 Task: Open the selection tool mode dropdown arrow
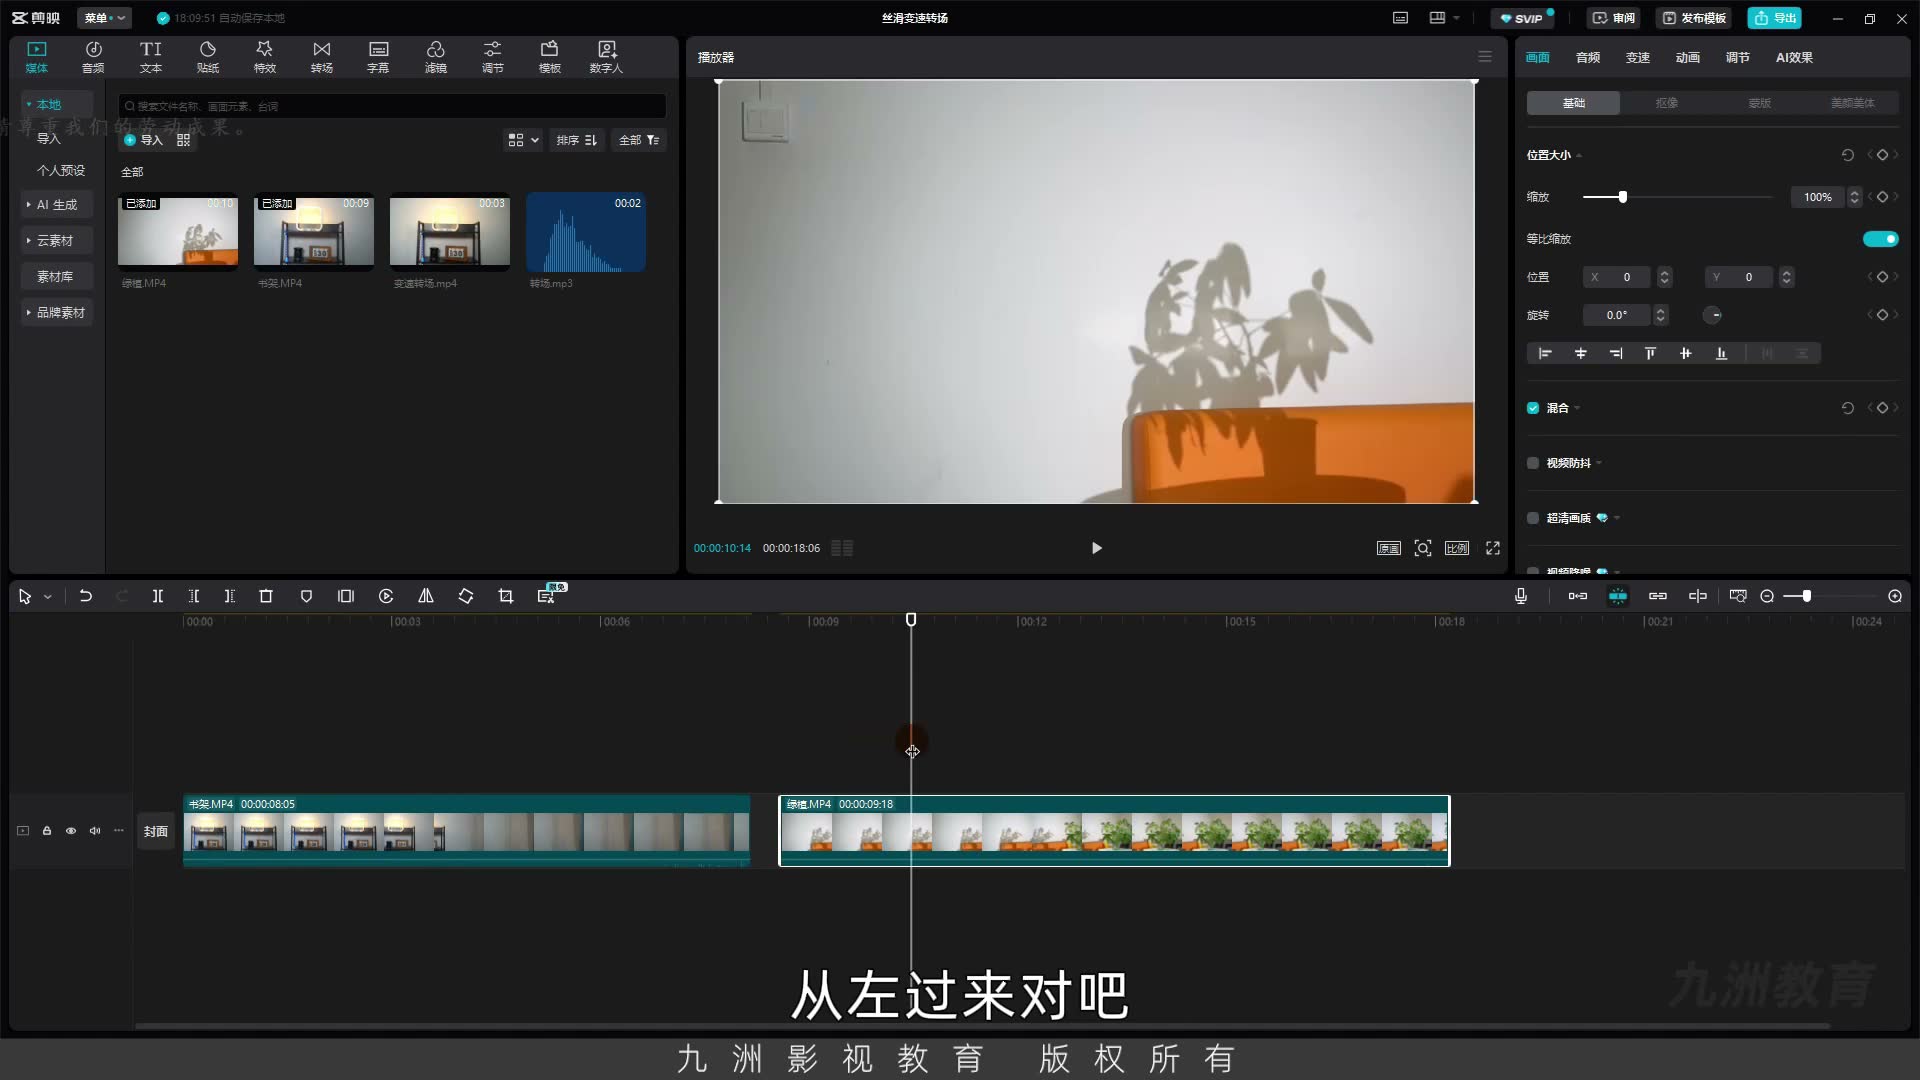47,597
